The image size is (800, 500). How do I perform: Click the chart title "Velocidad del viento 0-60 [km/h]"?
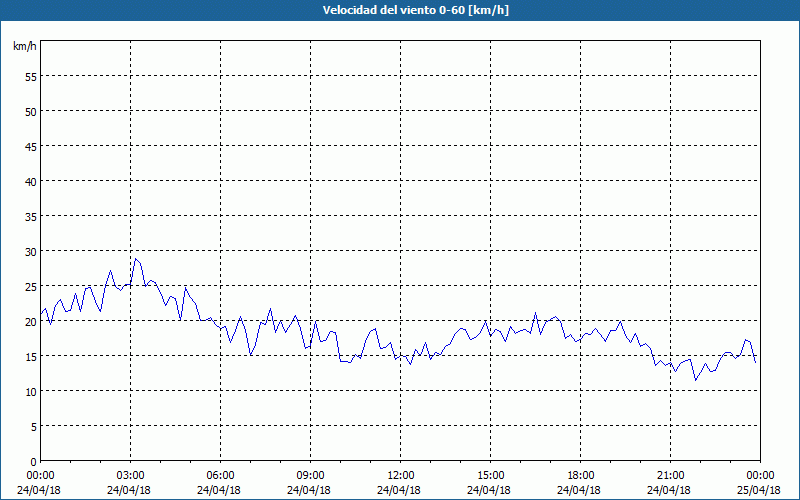pyautogui.click(x=415, y=10)
